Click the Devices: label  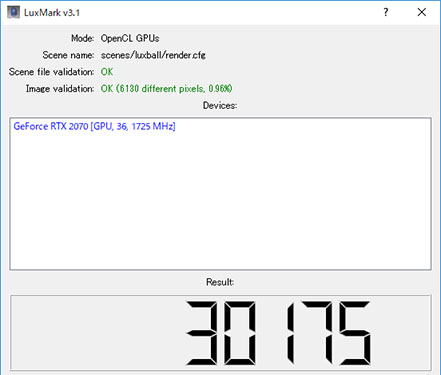[x=220, y=106]
